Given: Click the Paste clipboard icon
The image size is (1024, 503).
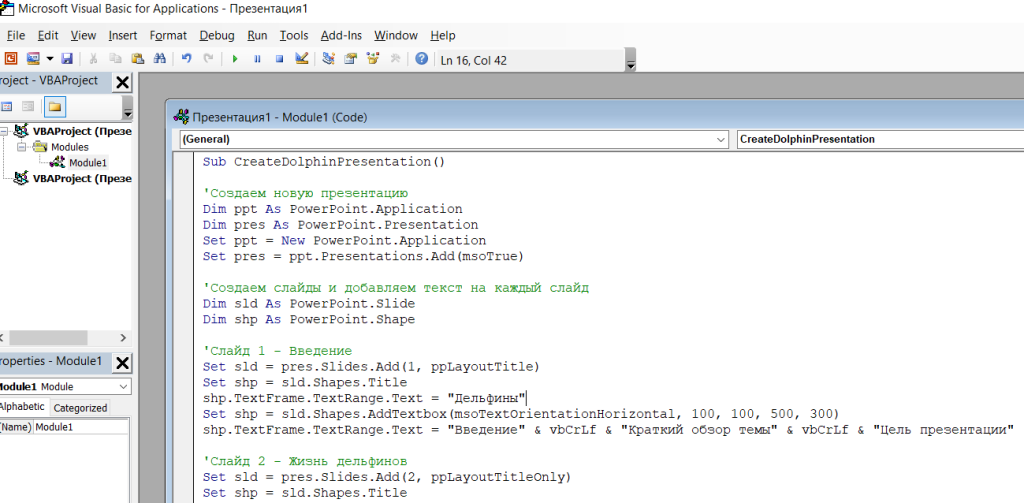Looking at the screenshot, I should click(x=137, y=59).
